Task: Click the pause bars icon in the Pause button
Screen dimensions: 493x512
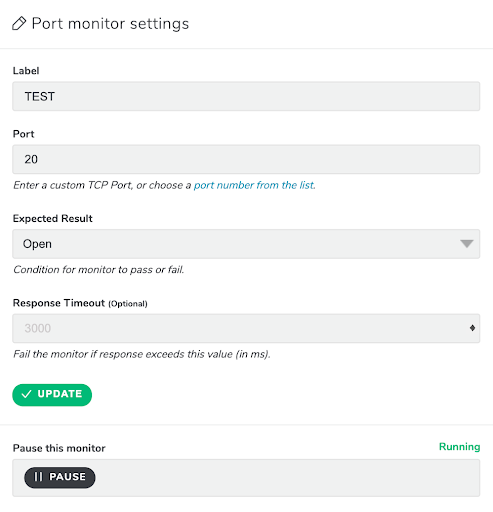Action: 38,477
